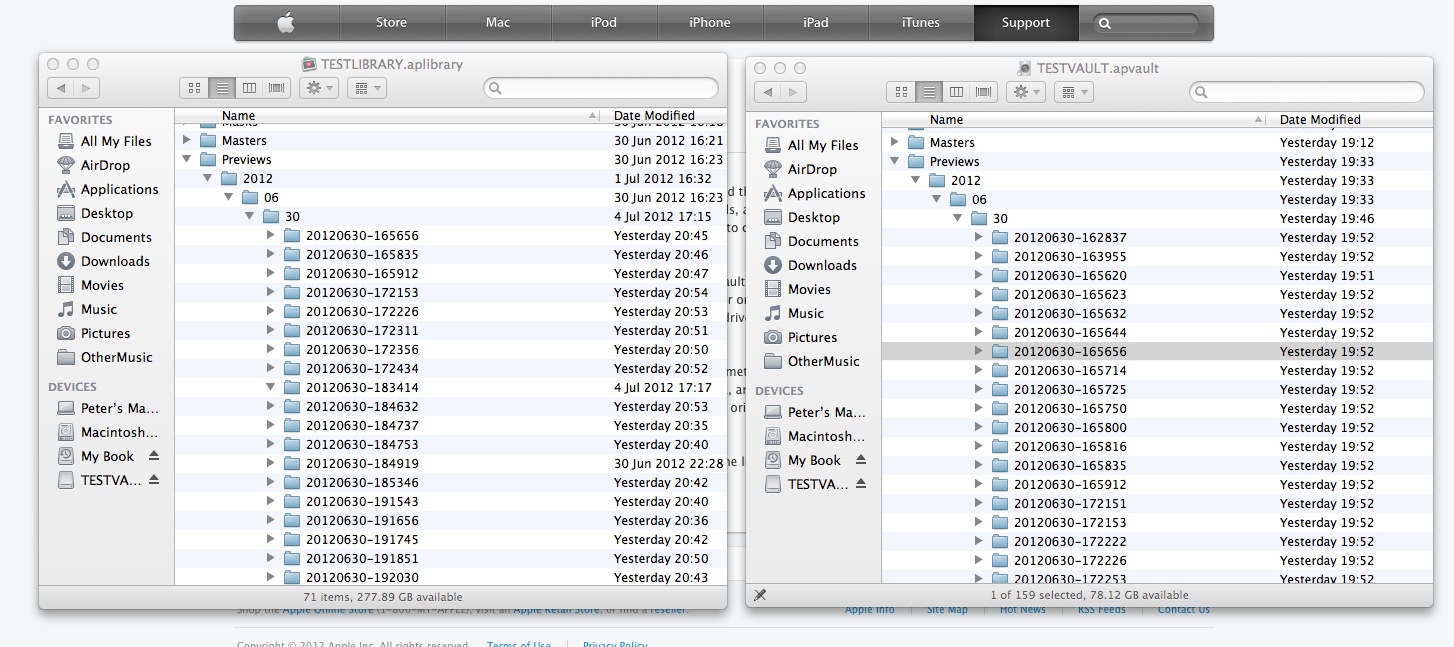Click the Apple logo in the navigation bar
1454x647 pixels.
286,23
